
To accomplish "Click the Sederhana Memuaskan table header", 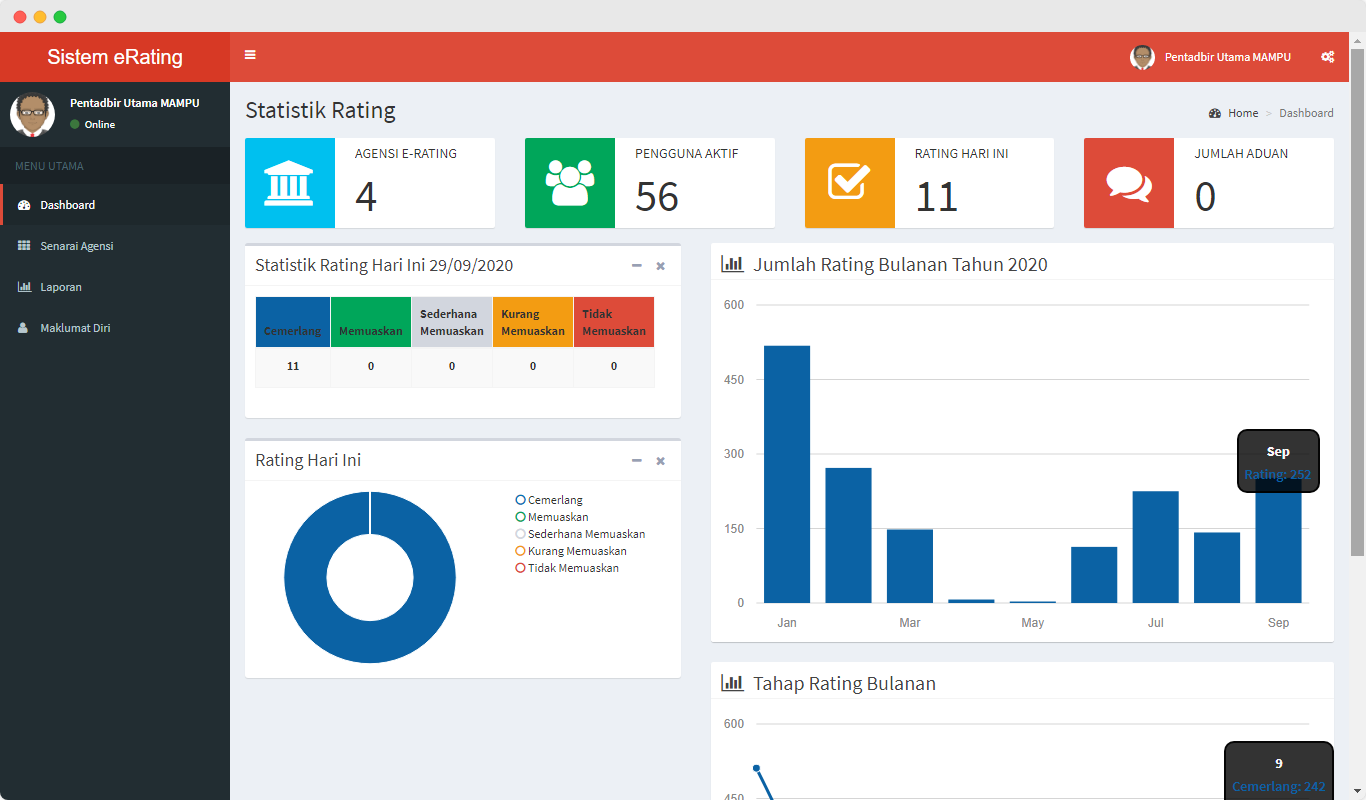I will [452, 322].
